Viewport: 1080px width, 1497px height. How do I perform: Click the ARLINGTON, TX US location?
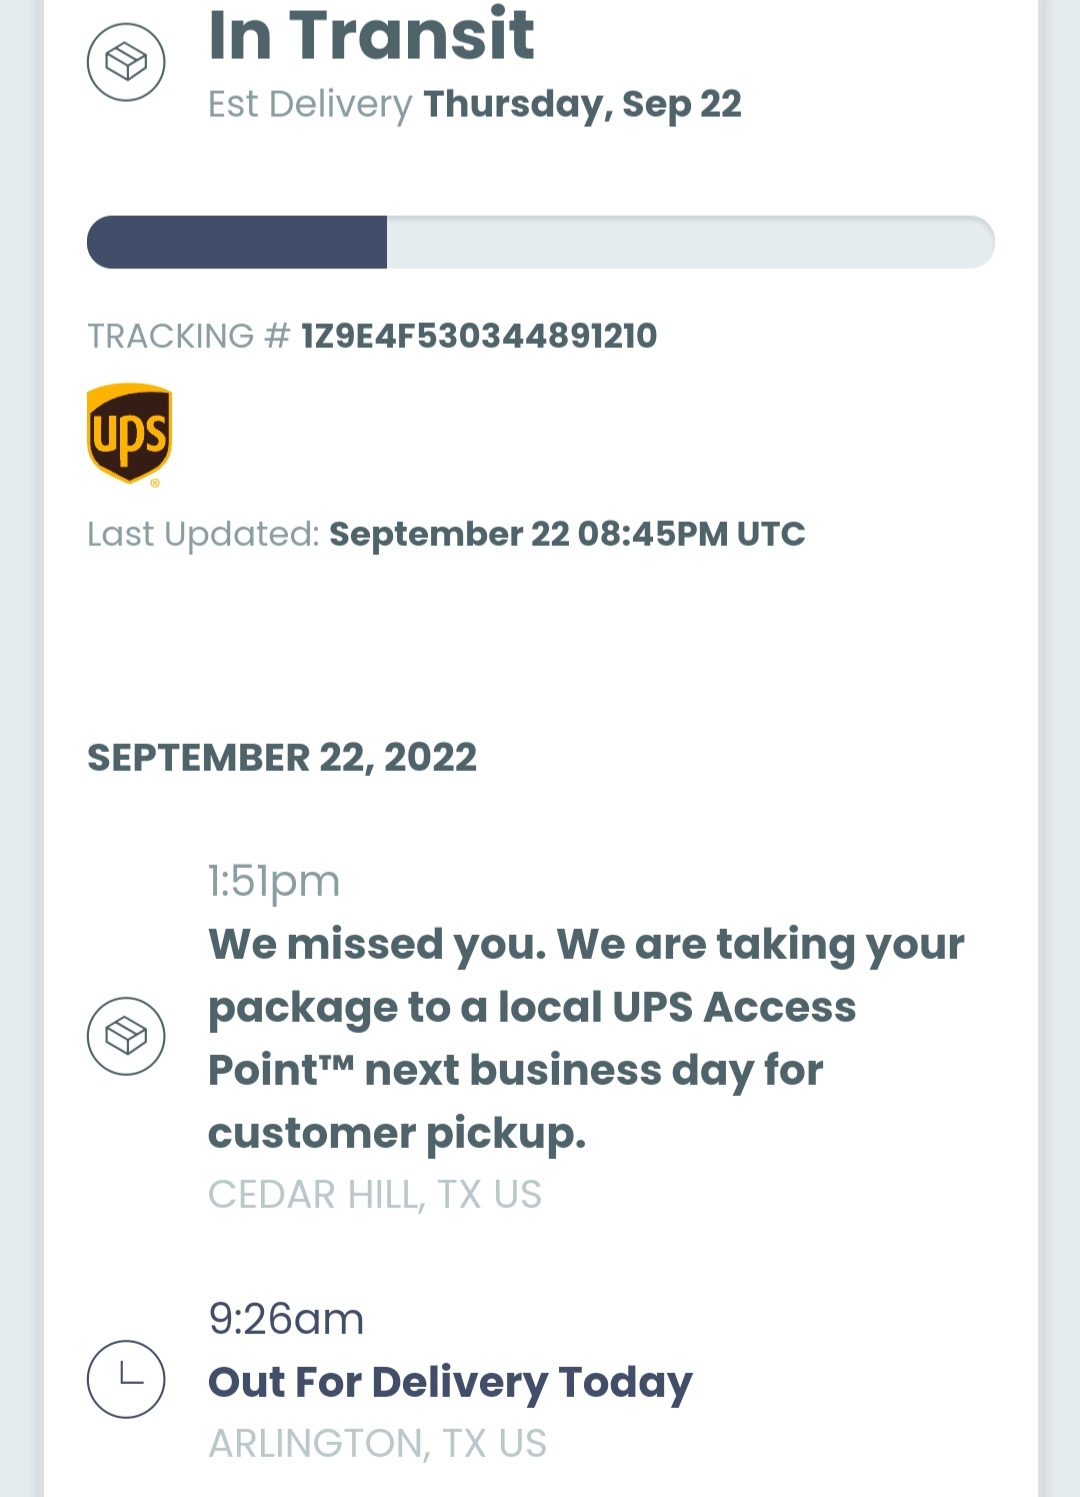[378, 1443]
